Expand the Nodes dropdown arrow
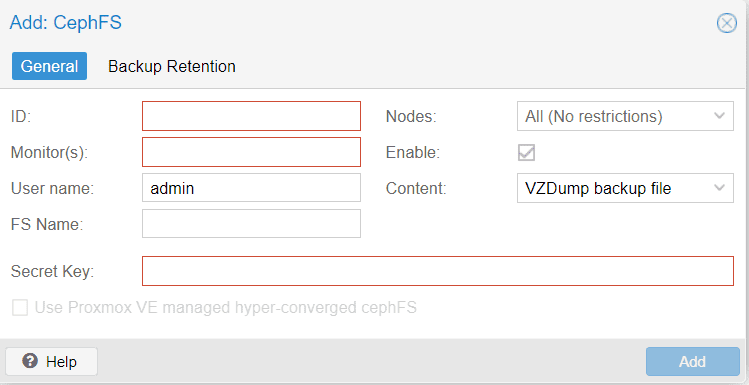The height and width of the screenshot is (385, 749). pos(719,116)
